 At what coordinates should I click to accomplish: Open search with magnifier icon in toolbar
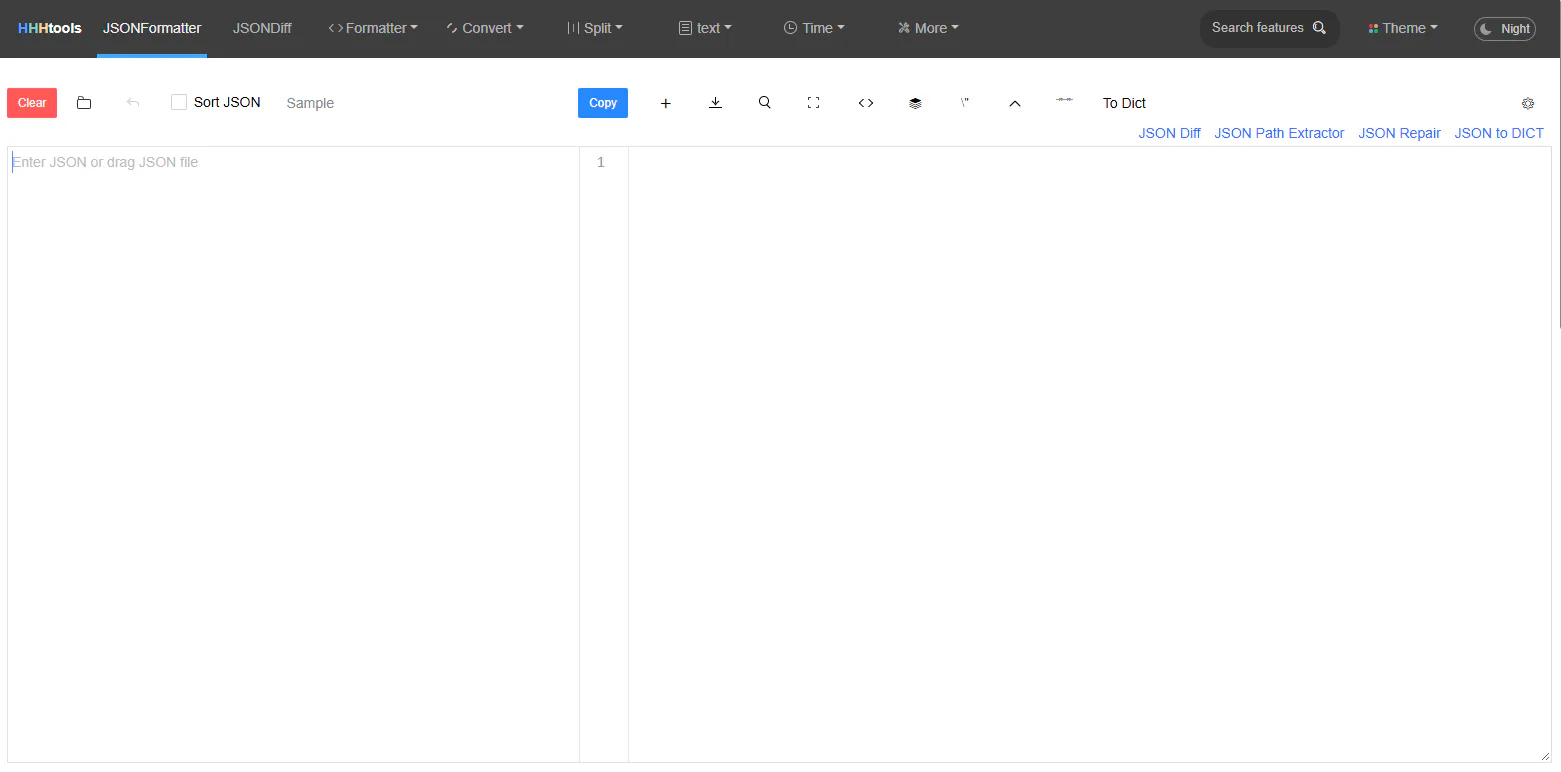(765, 103)
